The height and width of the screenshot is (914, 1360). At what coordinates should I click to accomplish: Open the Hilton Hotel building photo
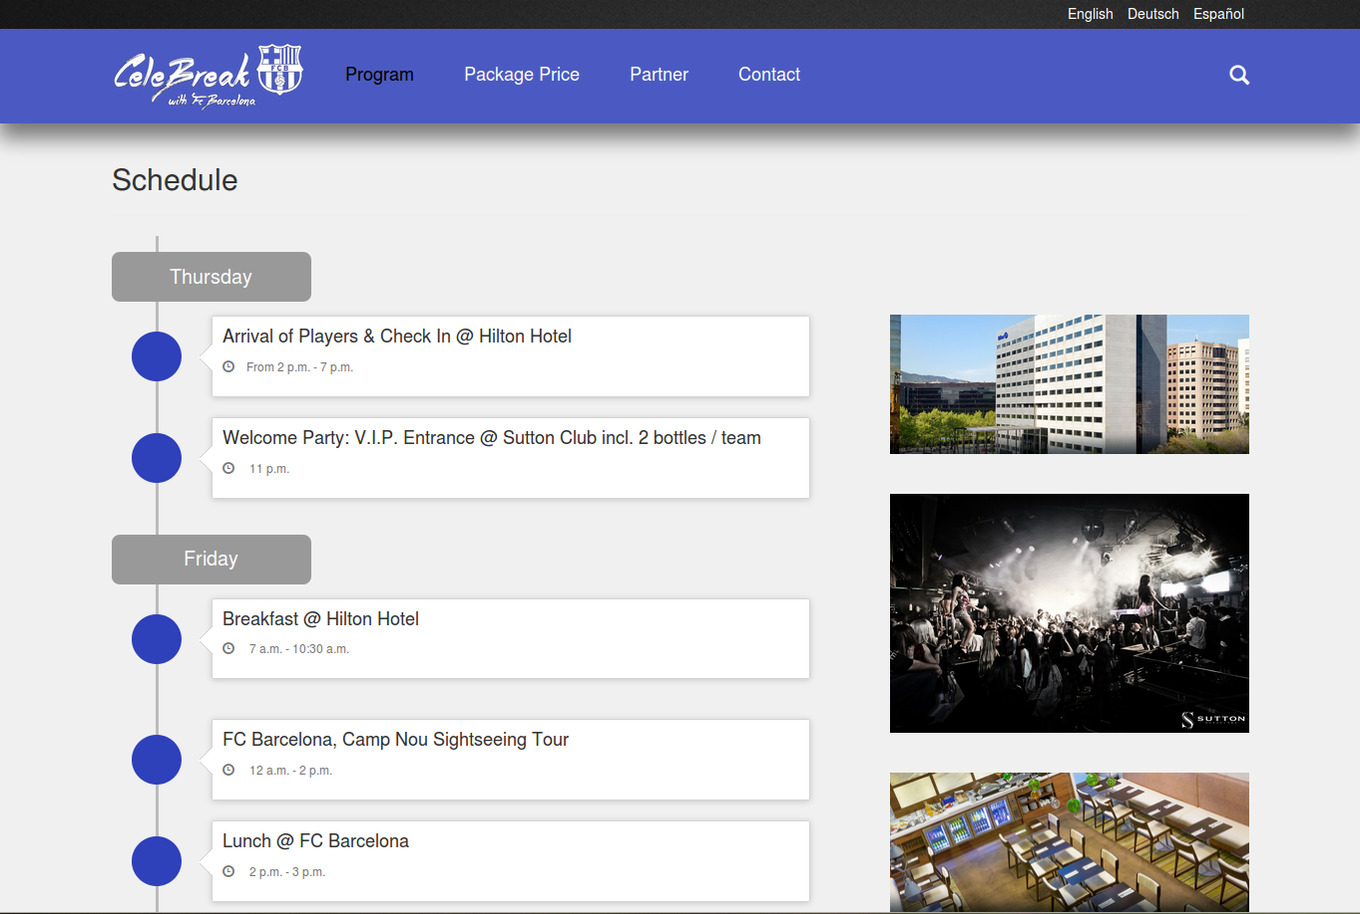(x=1069, y=384)
